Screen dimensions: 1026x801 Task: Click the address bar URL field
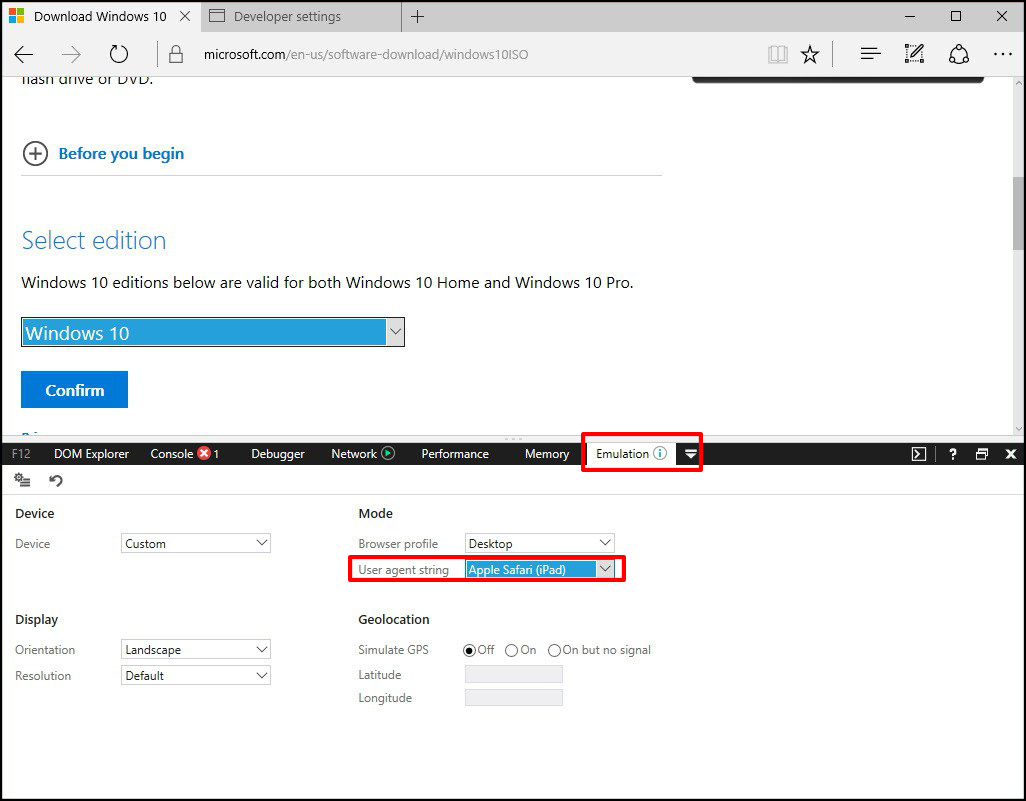(x=366, y=54)
